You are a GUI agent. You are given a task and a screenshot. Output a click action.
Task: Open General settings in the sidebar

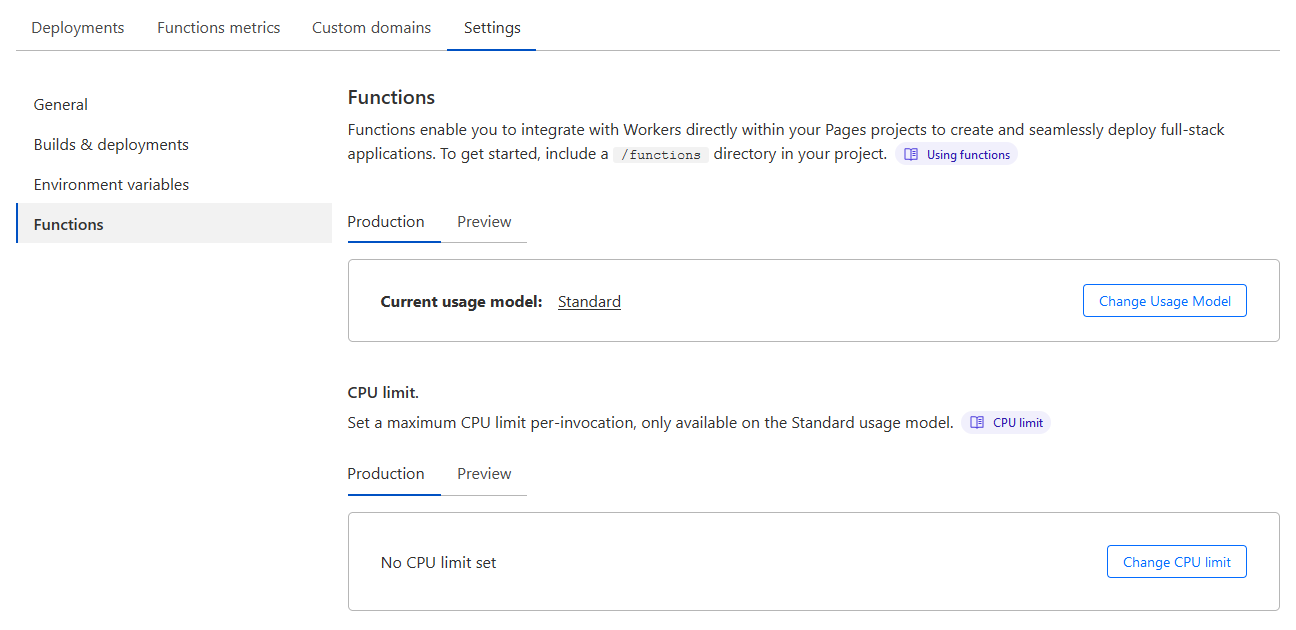pos(61,105)
